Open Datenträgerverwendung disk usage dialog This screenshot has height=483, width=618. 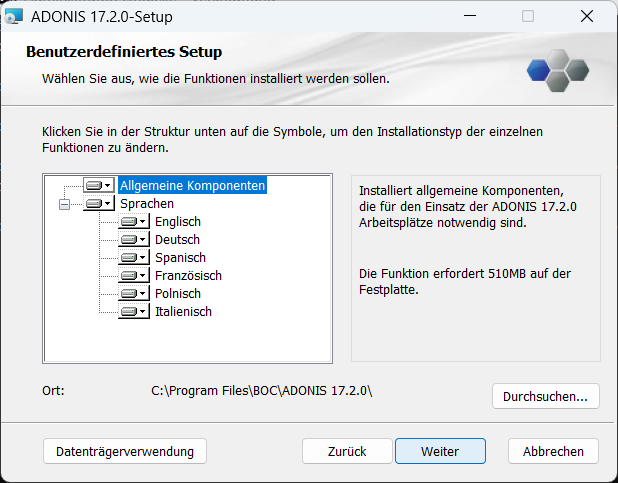tap(125, 451)
